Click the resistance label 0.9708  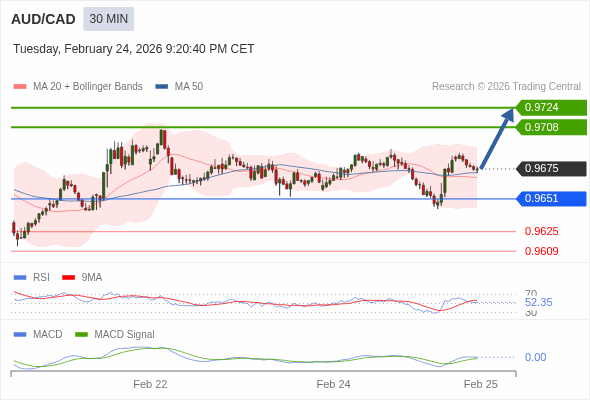coord(551,127)
